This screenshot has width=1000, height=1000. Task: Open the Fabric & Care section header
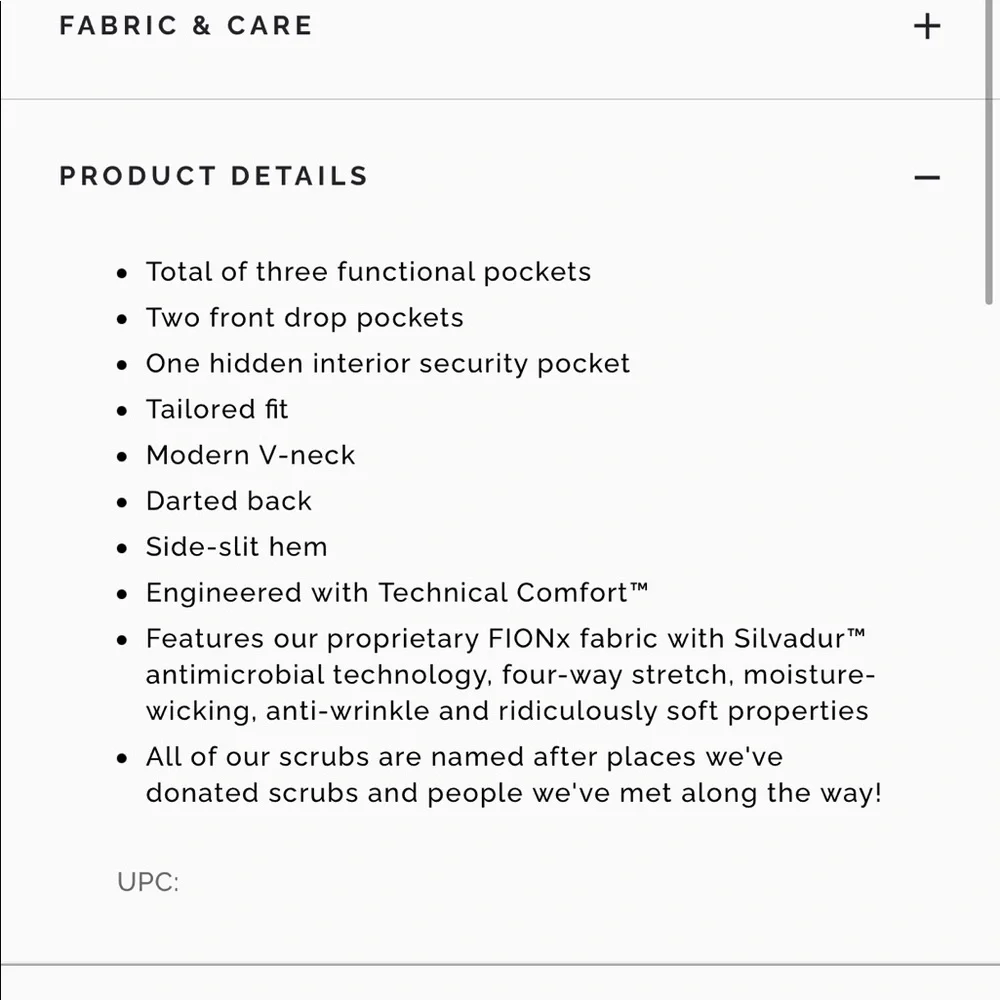click(x=186, y=26)
